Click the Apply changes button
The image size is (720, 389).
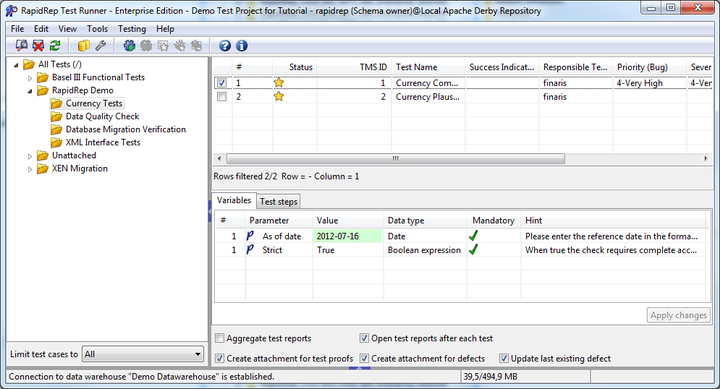tap(678, 315)
